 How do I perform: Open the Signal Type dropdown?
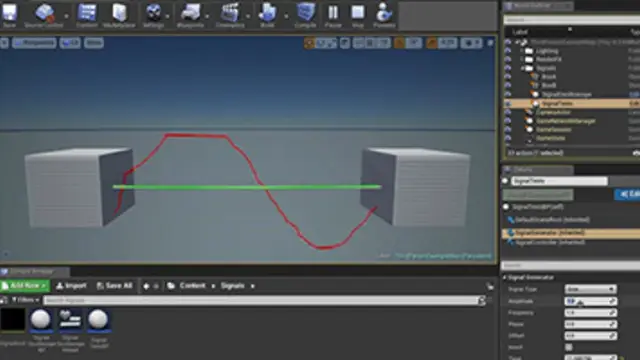tap(591, 289)
